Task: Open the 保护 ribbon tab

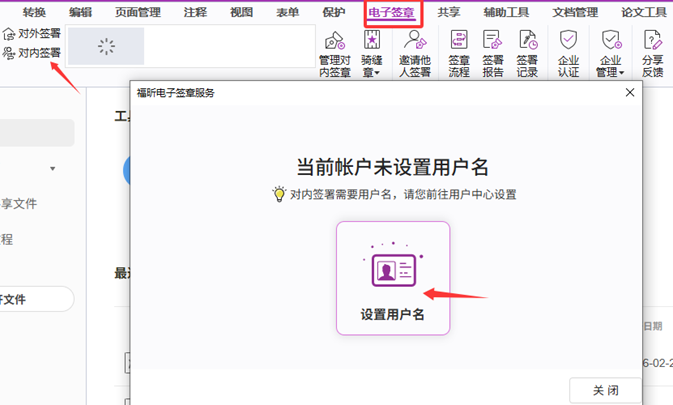Action: (333, 12)
